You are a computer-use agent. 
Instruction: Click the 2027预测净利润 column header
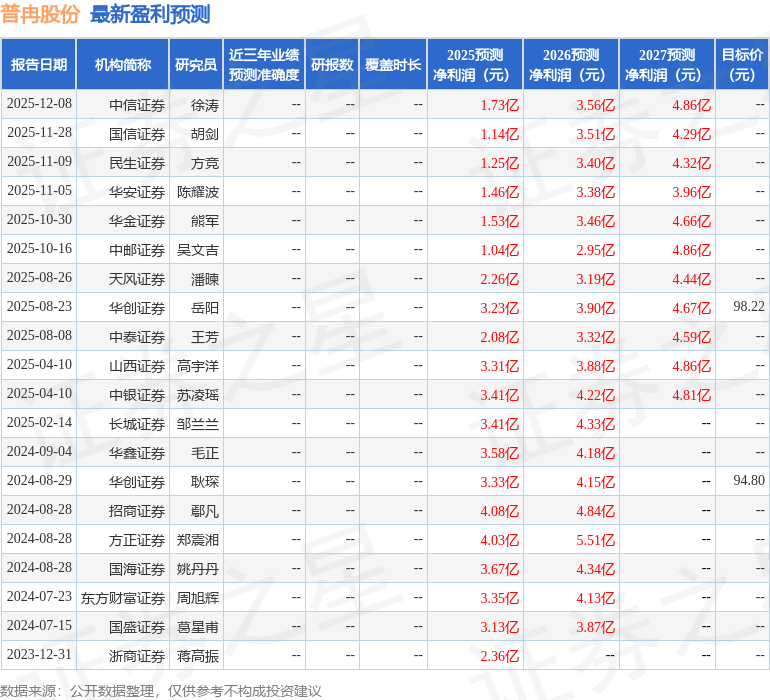click(667, 64)
